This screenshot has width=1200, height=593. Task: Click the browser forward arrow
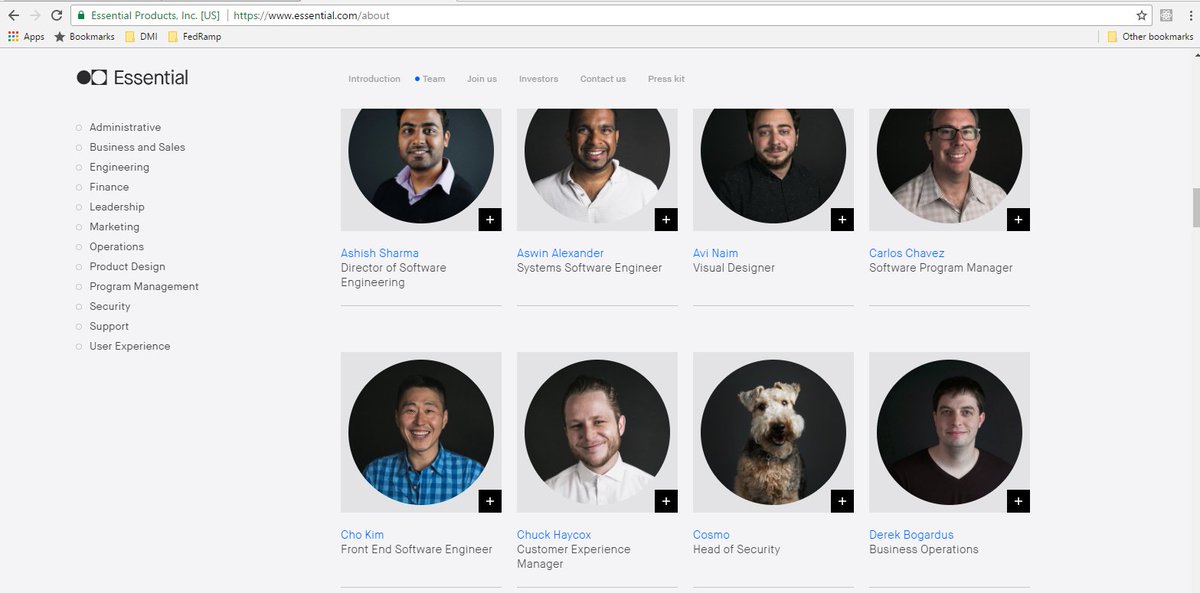35,16
